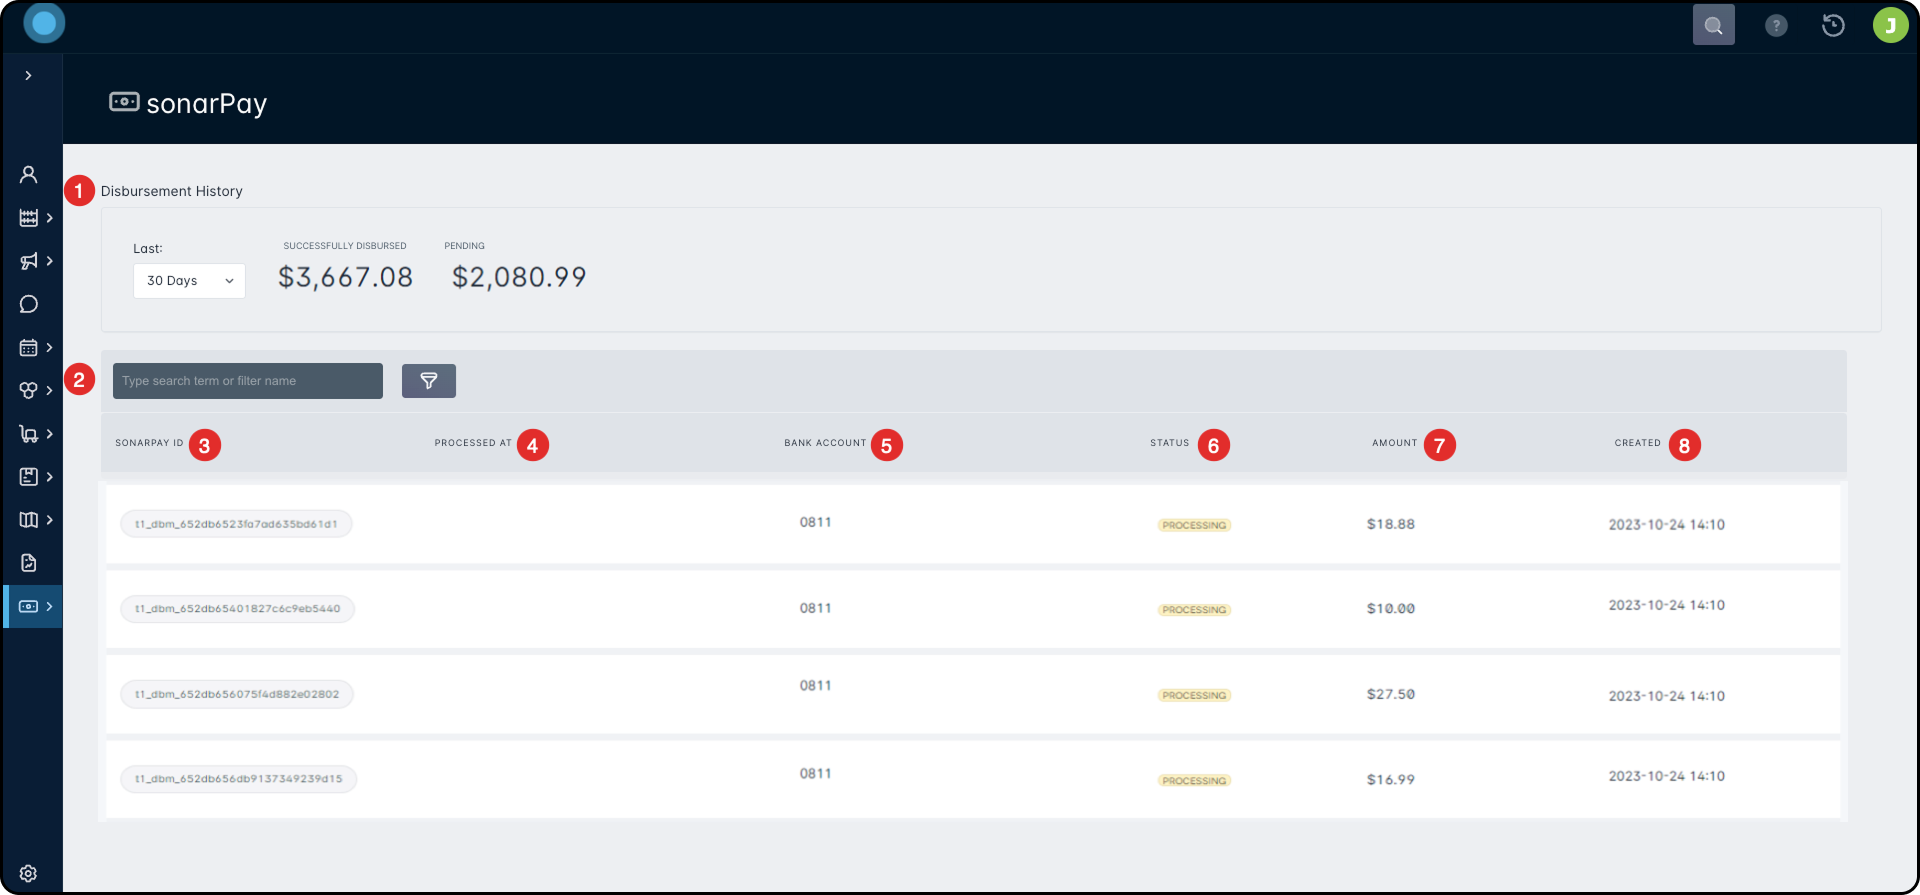Click the $10.00 amount cell
The height and width of the screenshot is (895, 1920).
point(1391,609)
